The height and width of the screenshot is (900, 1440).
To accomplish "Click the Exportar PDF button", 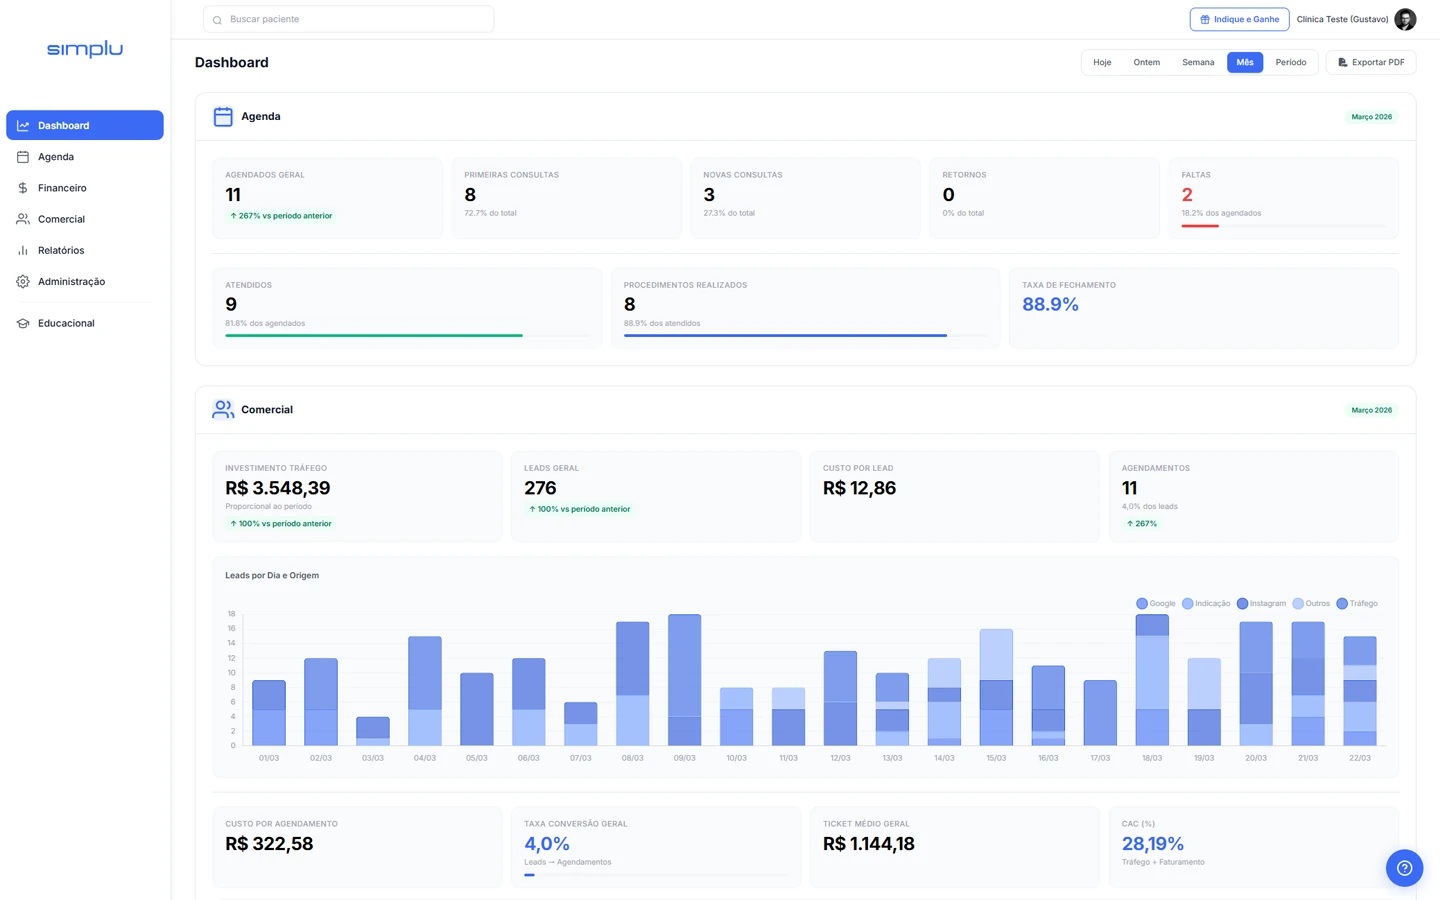I will 1370,63.
